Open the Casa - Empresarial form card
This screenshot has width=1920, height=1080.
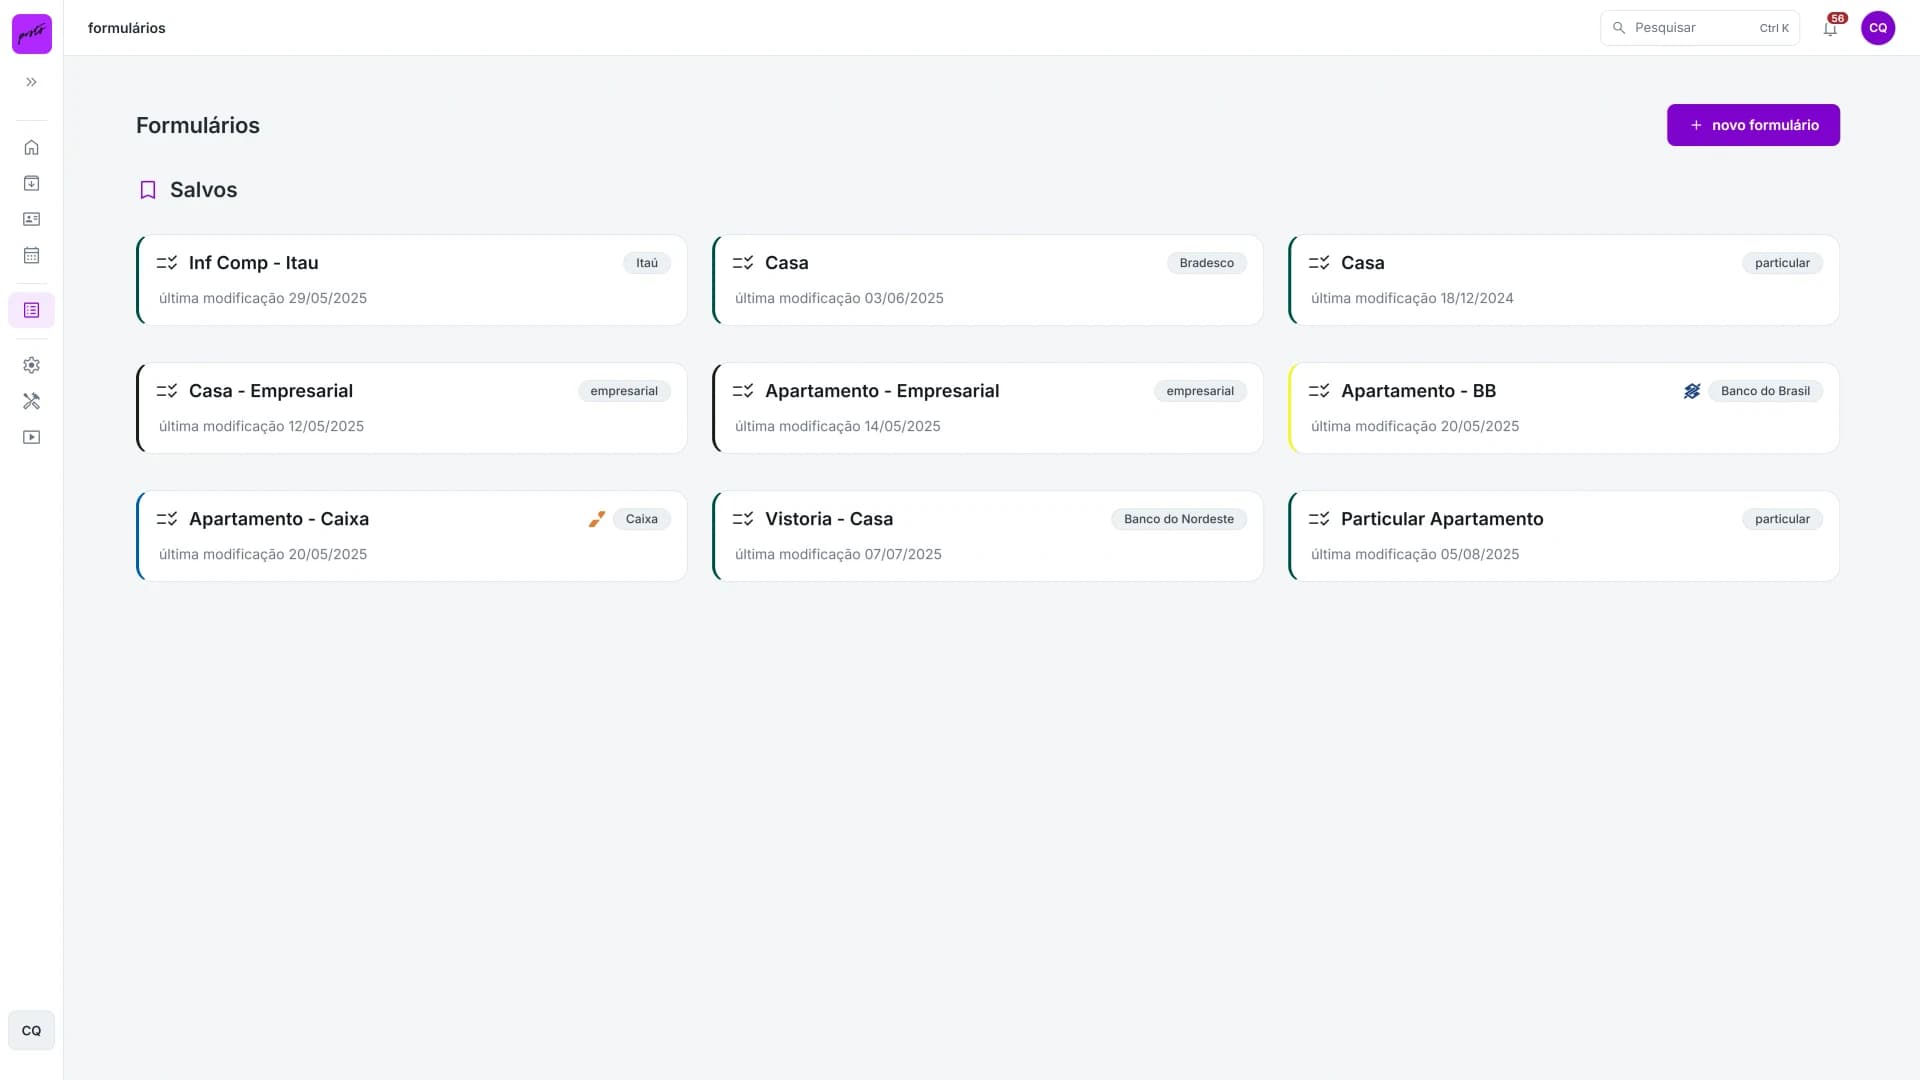(412, 408)
